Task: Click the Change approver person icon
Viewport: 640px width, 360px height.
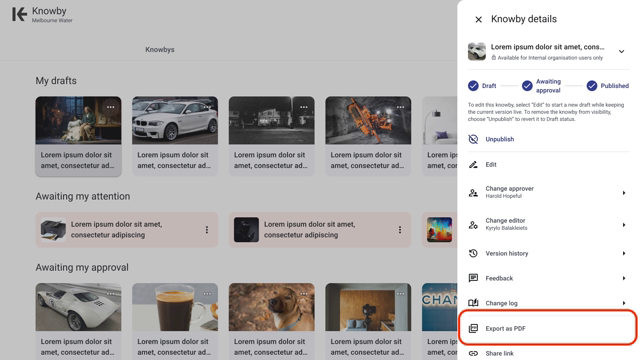Action: click(x=473, y=193)
